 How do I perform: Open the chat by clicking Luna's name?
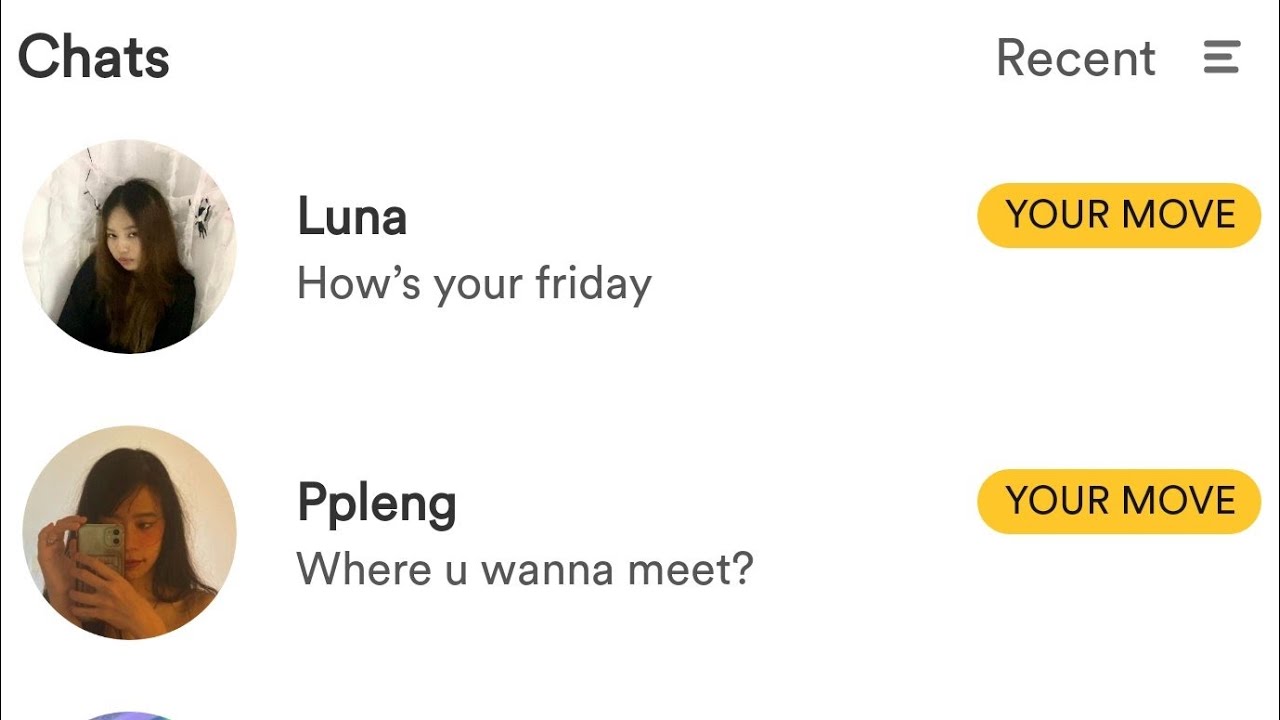coord(352,217)
